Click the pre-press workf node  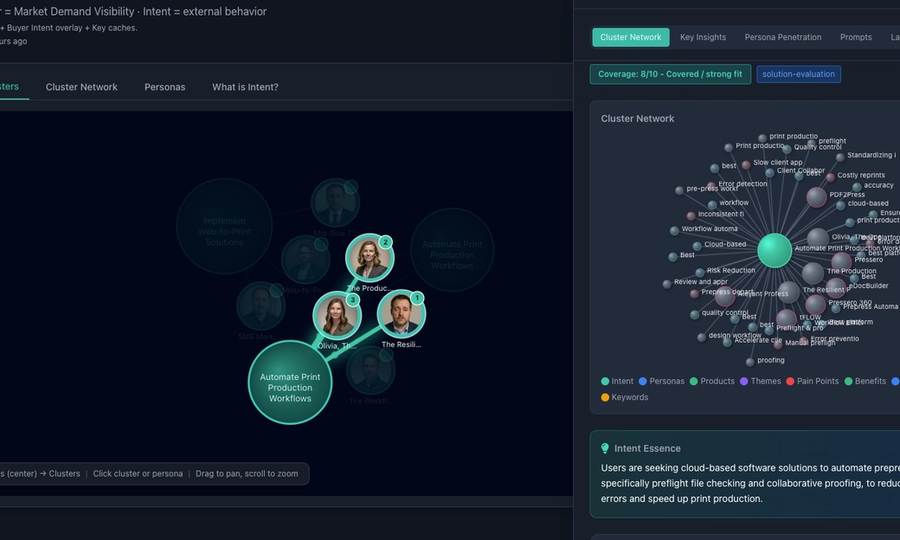680,190
